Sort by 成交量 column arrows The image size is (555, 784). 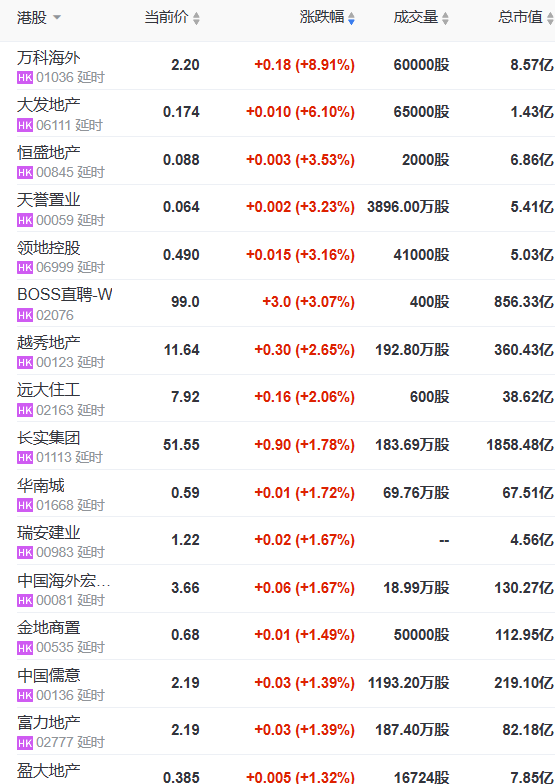[x=445, y=18]
